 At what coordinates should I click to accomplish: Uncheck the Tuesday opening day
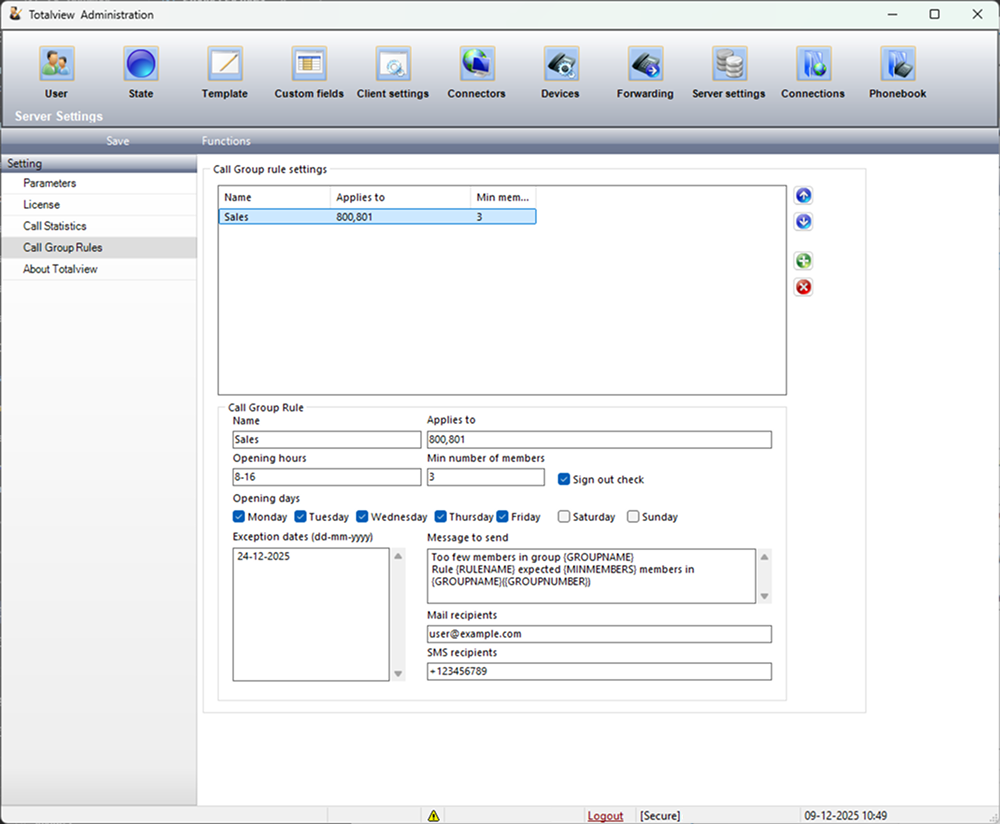tap(300, 516)
